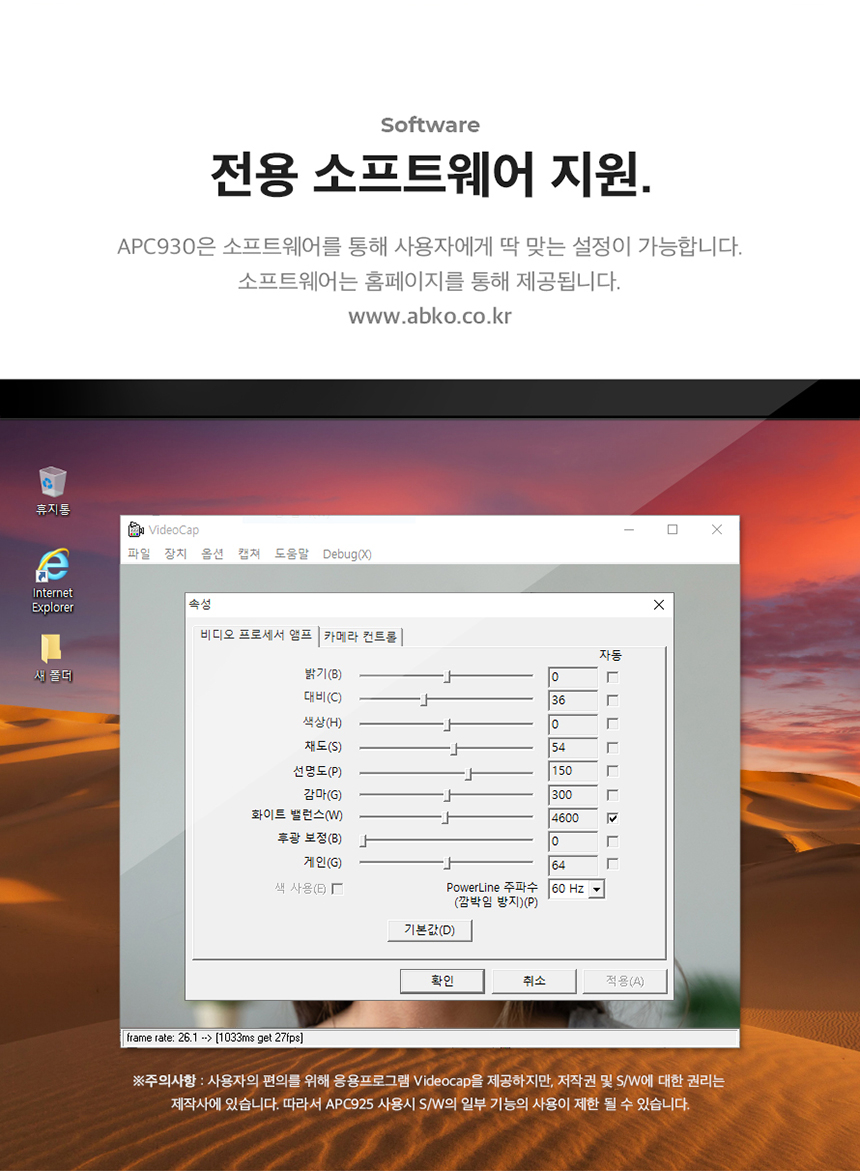Click the 감마(G) gamma slider handle
The width and height of the screenshot is (860, 1171).
point(447,795)
